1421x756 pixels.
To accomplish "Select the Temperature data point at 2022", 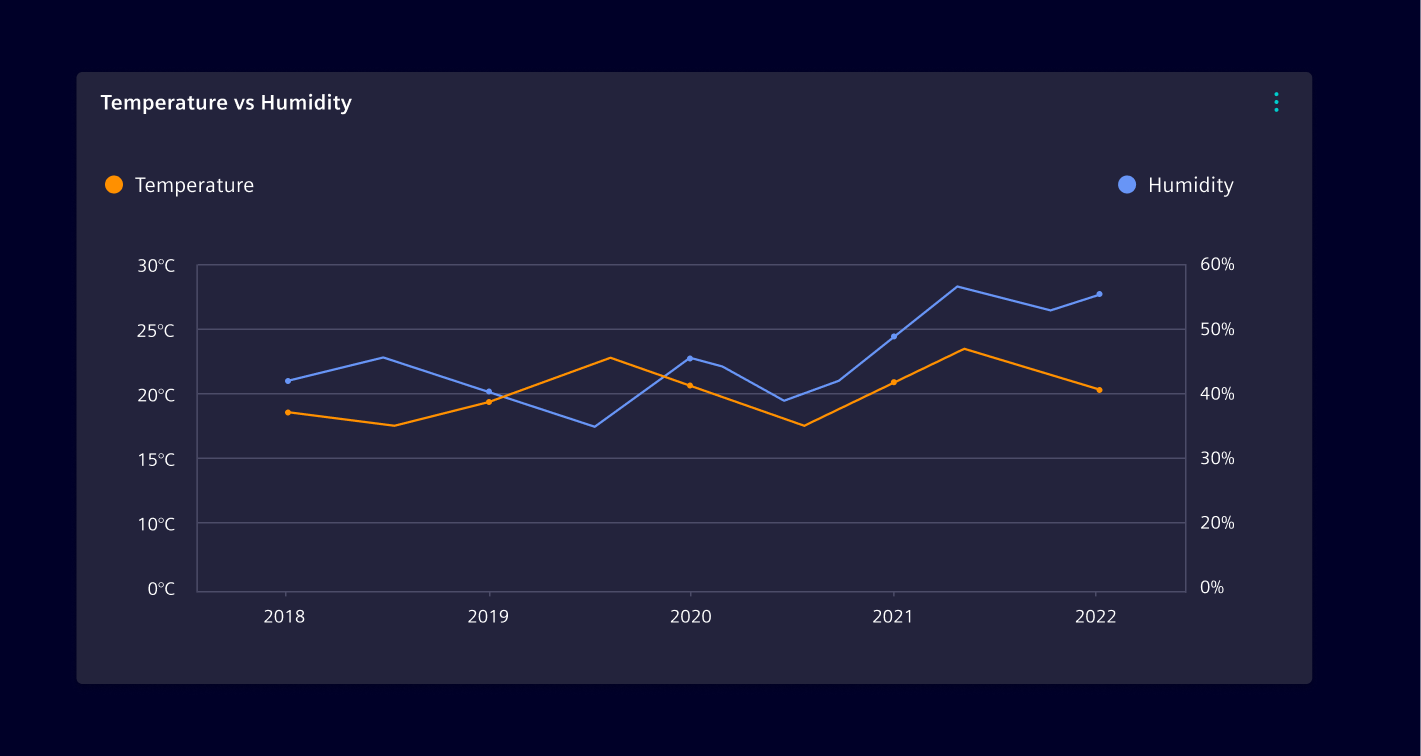I will point(1099,390).
